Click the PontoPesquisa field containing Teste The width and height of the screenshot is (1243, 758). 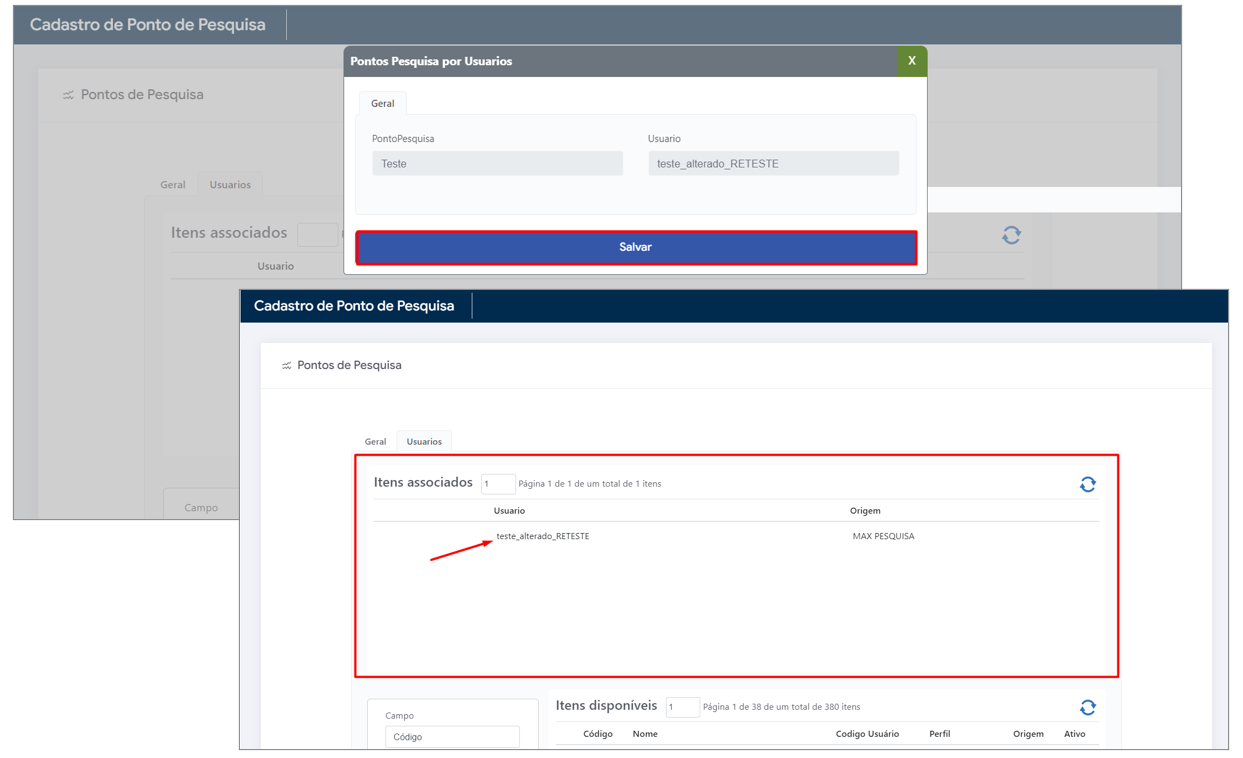pos(497,164)
